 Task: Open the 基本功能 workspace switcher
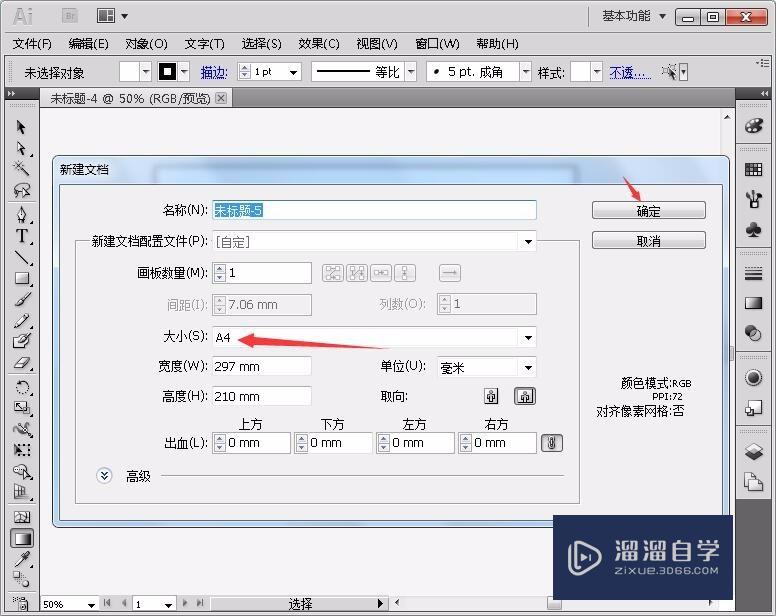(x=634, y=16)
